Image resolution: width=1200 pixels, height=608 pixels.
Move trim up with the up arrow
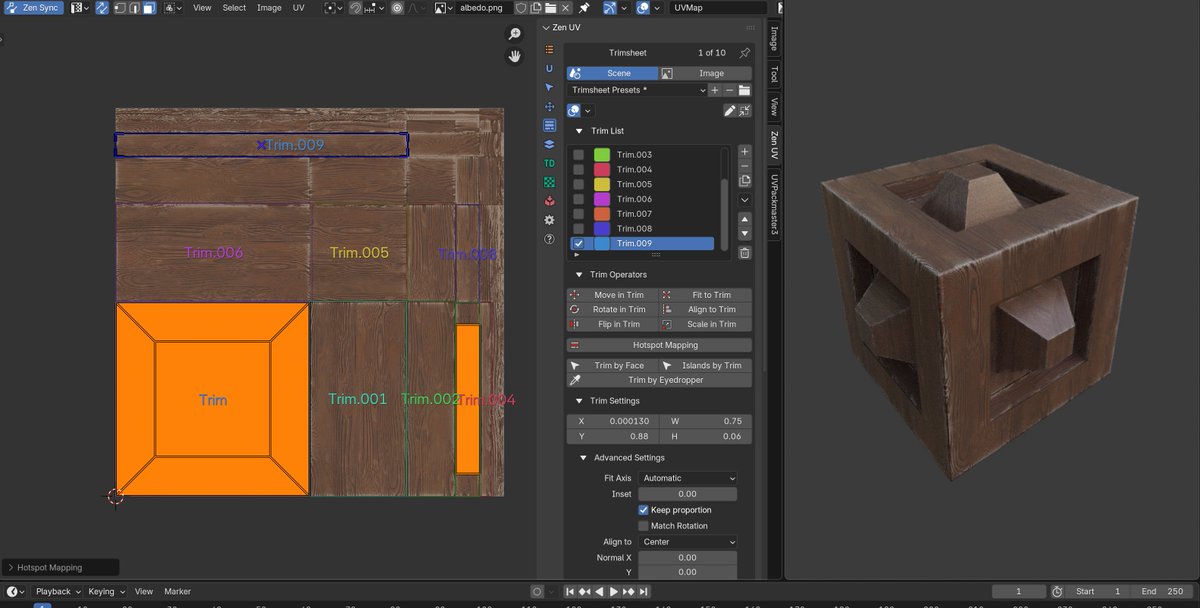point(744,219)
